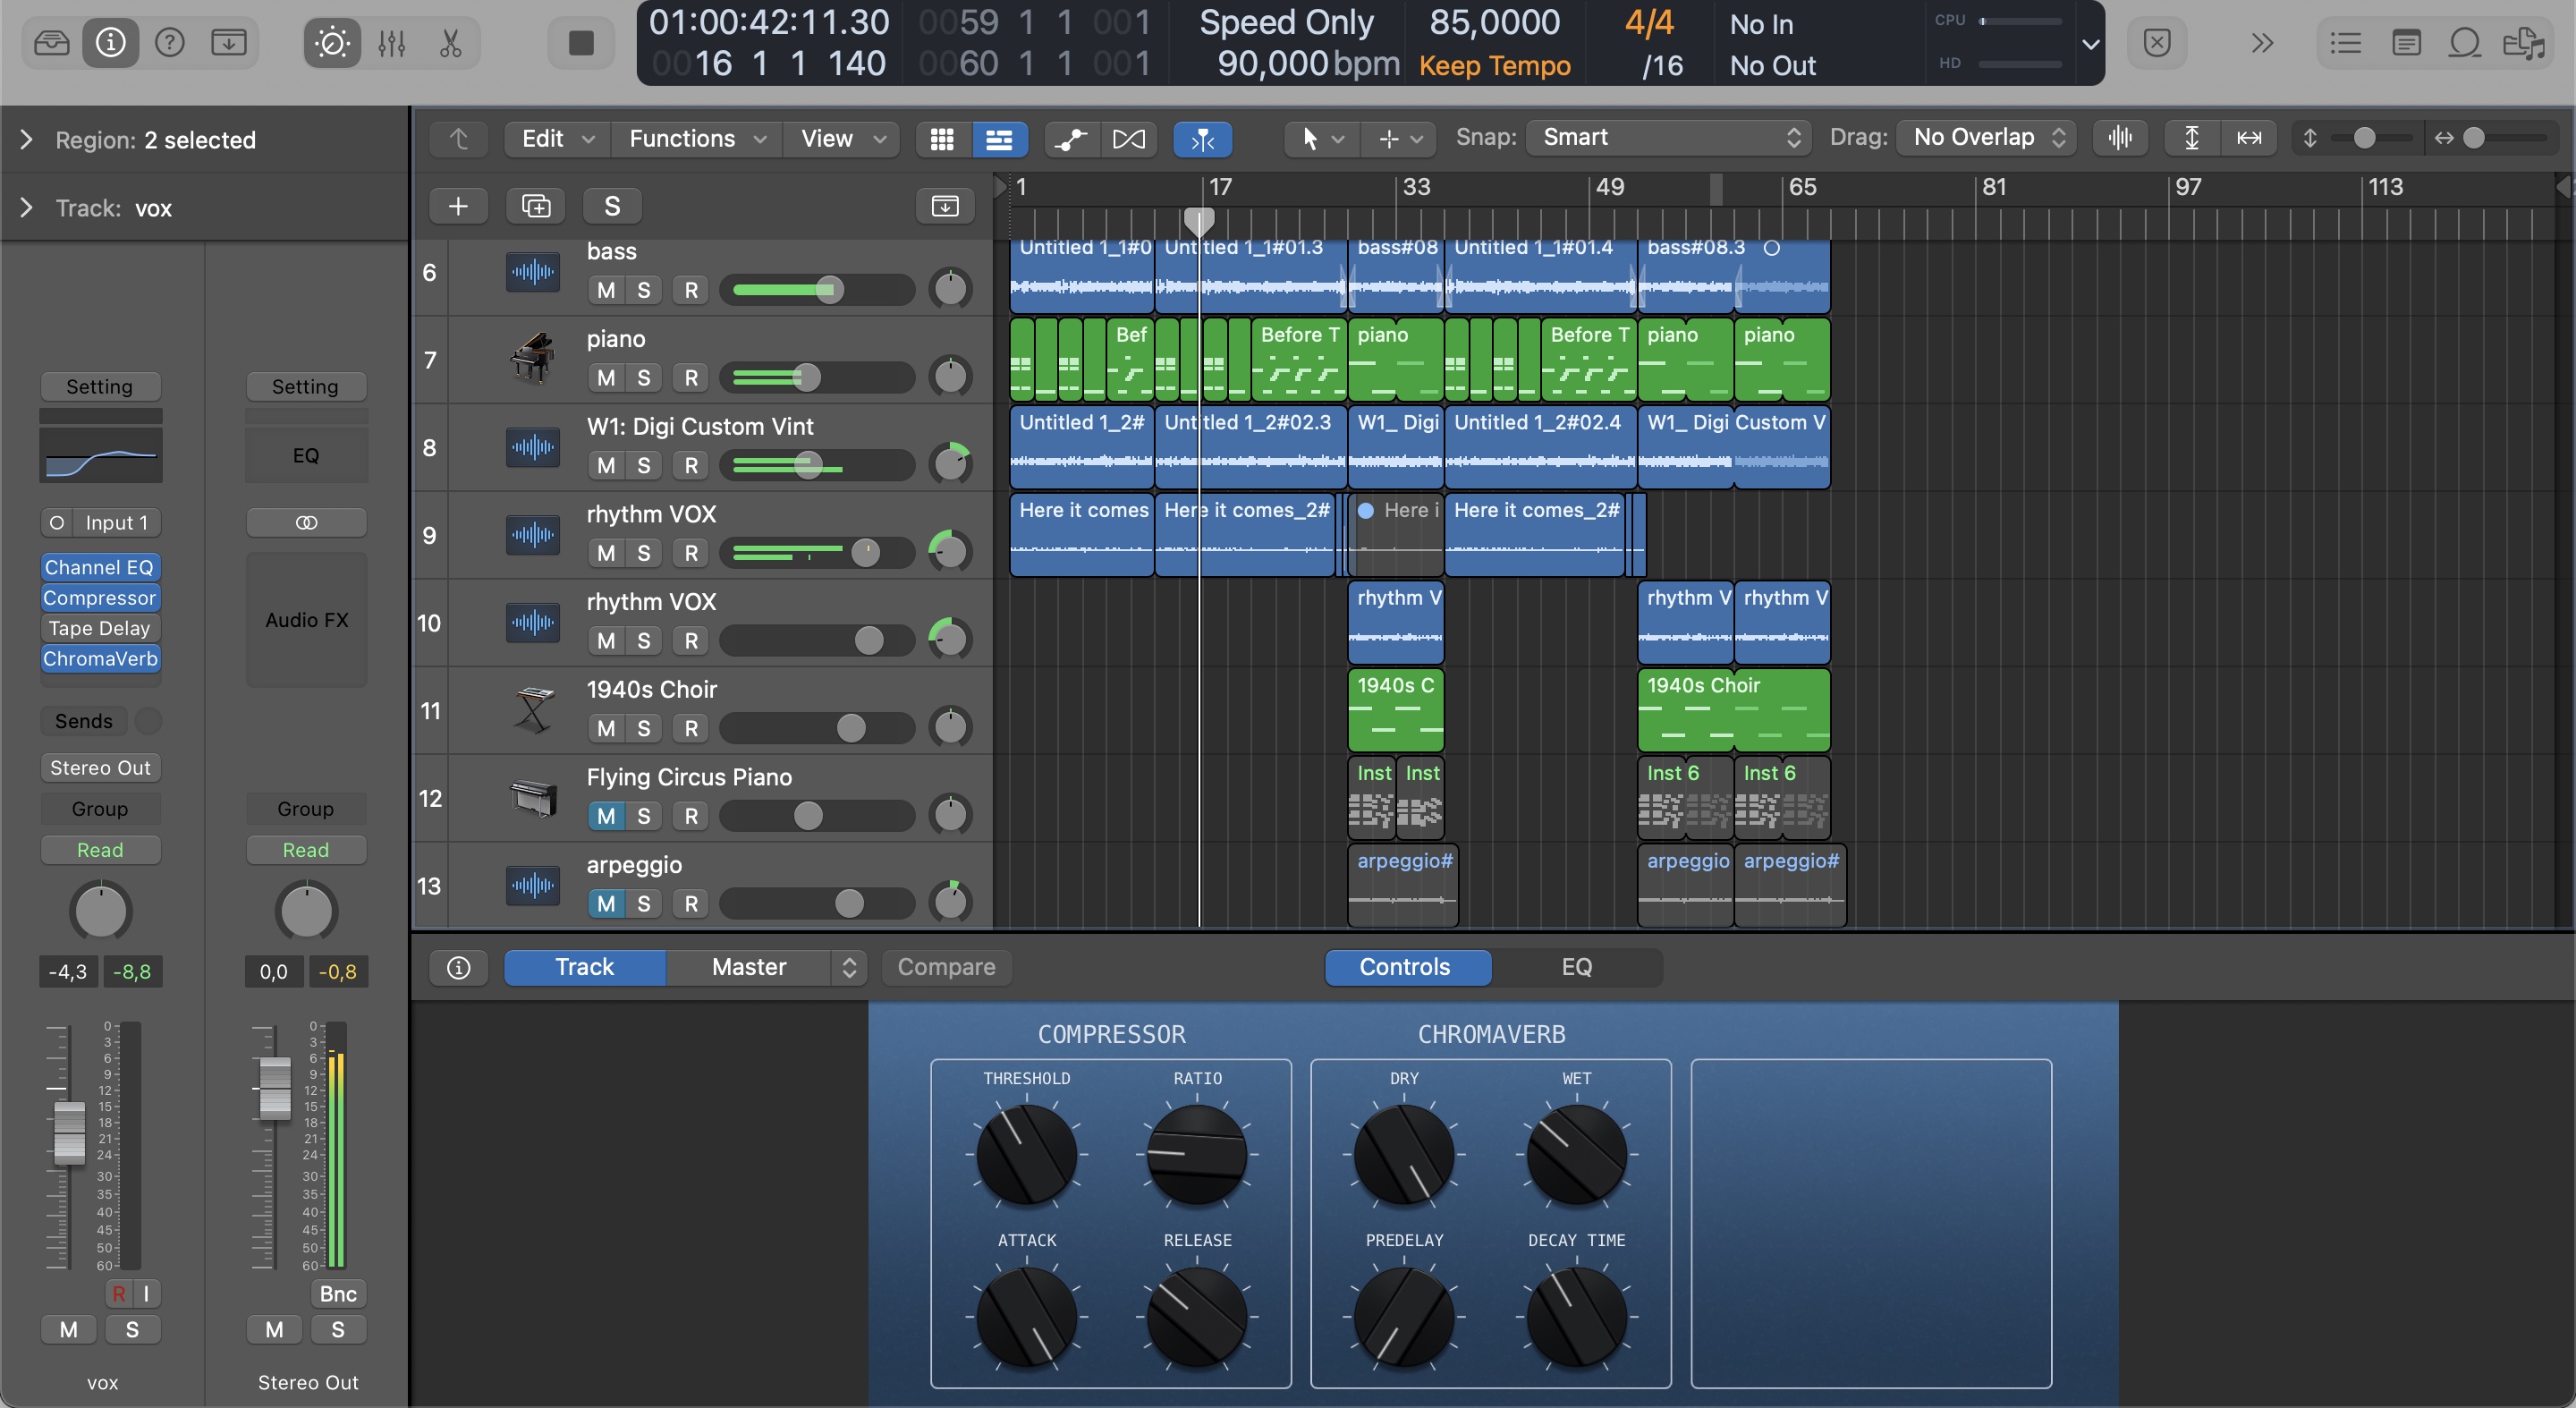The width and height of the screenshot is (2576, 1408).
Task: Open the Drag No Overlap dropdown
Action: [1986, 138]
